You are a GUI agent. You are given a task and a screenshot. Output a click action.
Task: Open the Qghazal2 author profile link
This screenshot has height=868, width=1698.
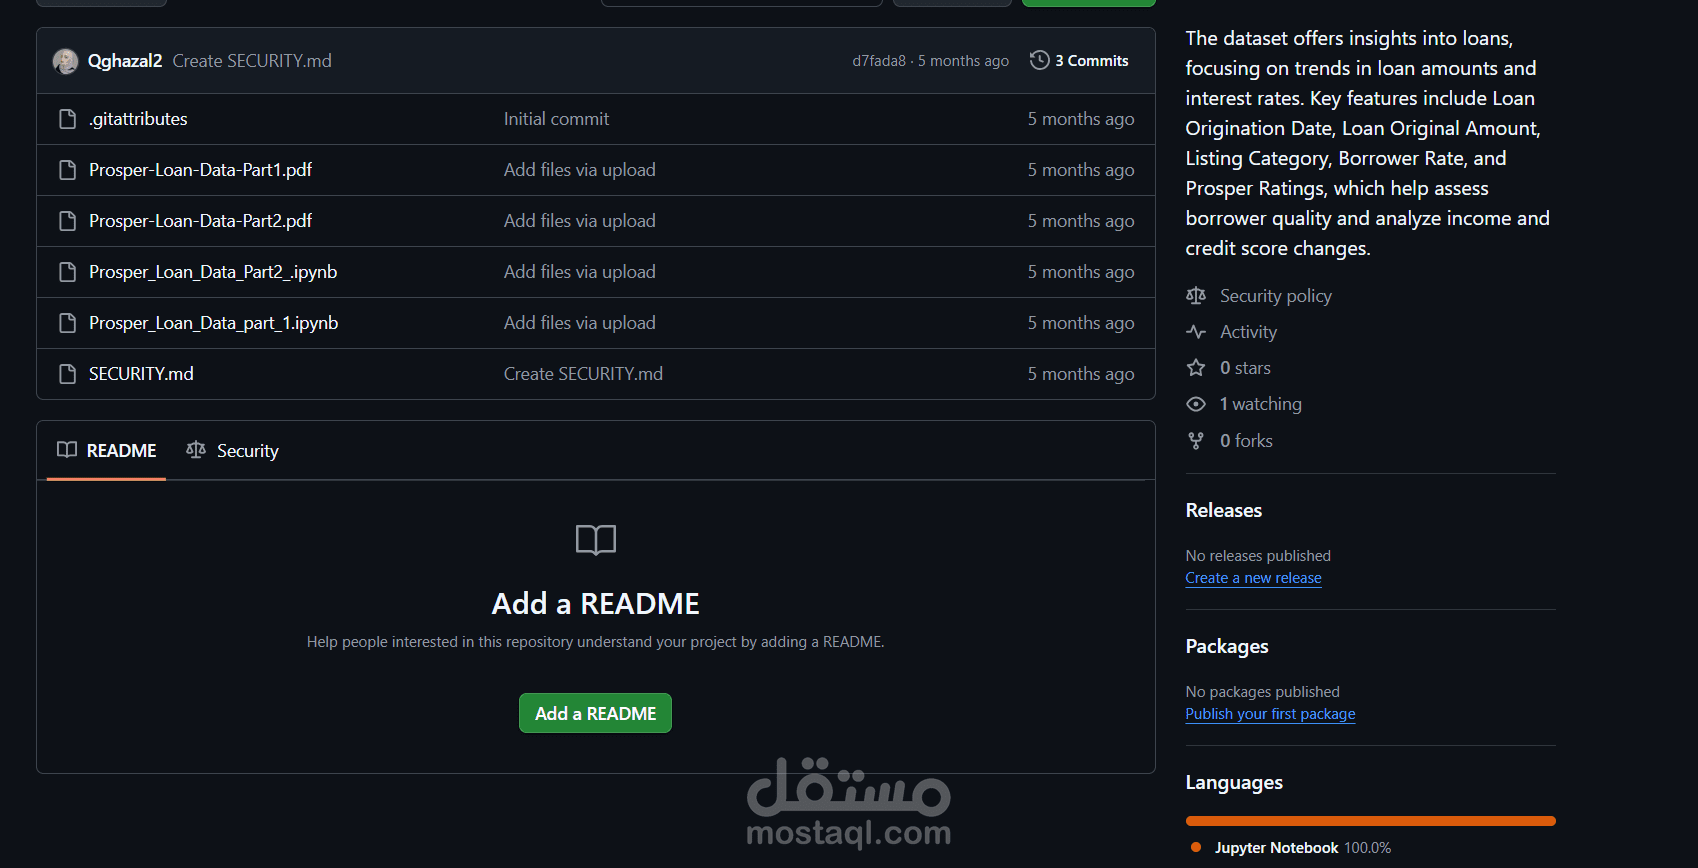(125, 61)
